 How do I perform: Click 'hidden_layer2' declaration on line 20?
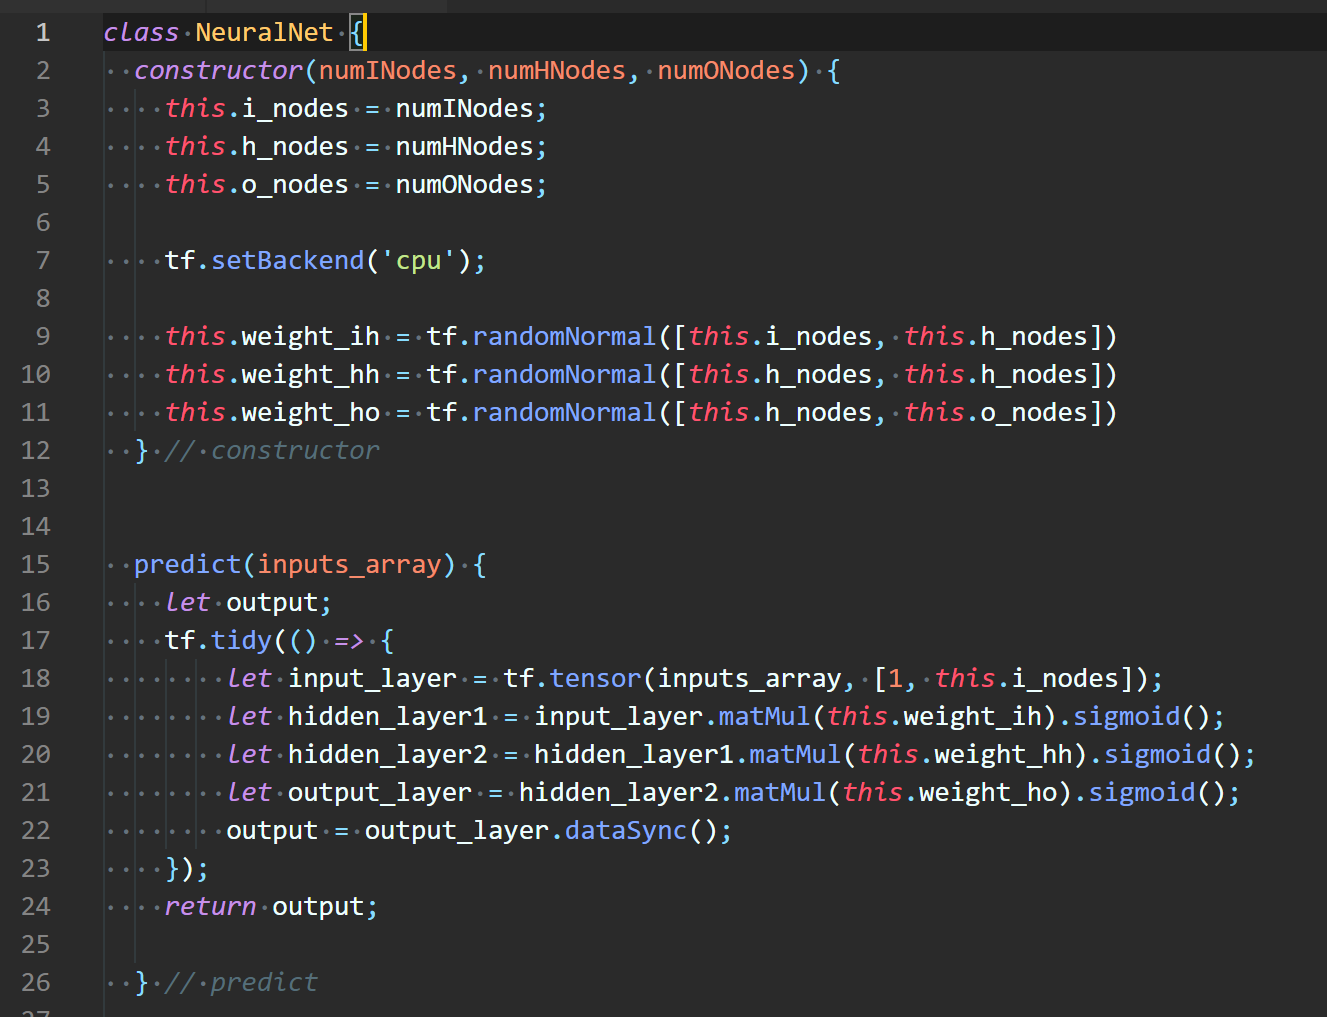point(388,754)
